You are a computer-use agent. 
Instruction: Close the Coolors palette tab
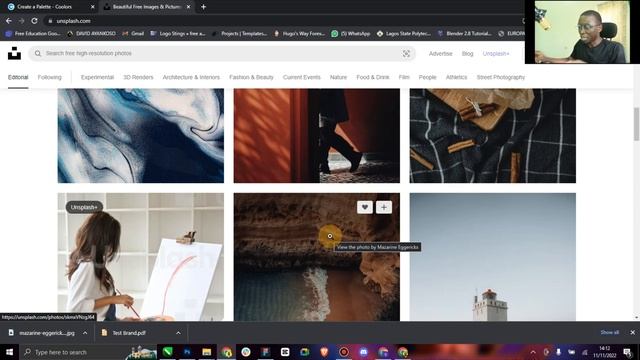point(93,7)
